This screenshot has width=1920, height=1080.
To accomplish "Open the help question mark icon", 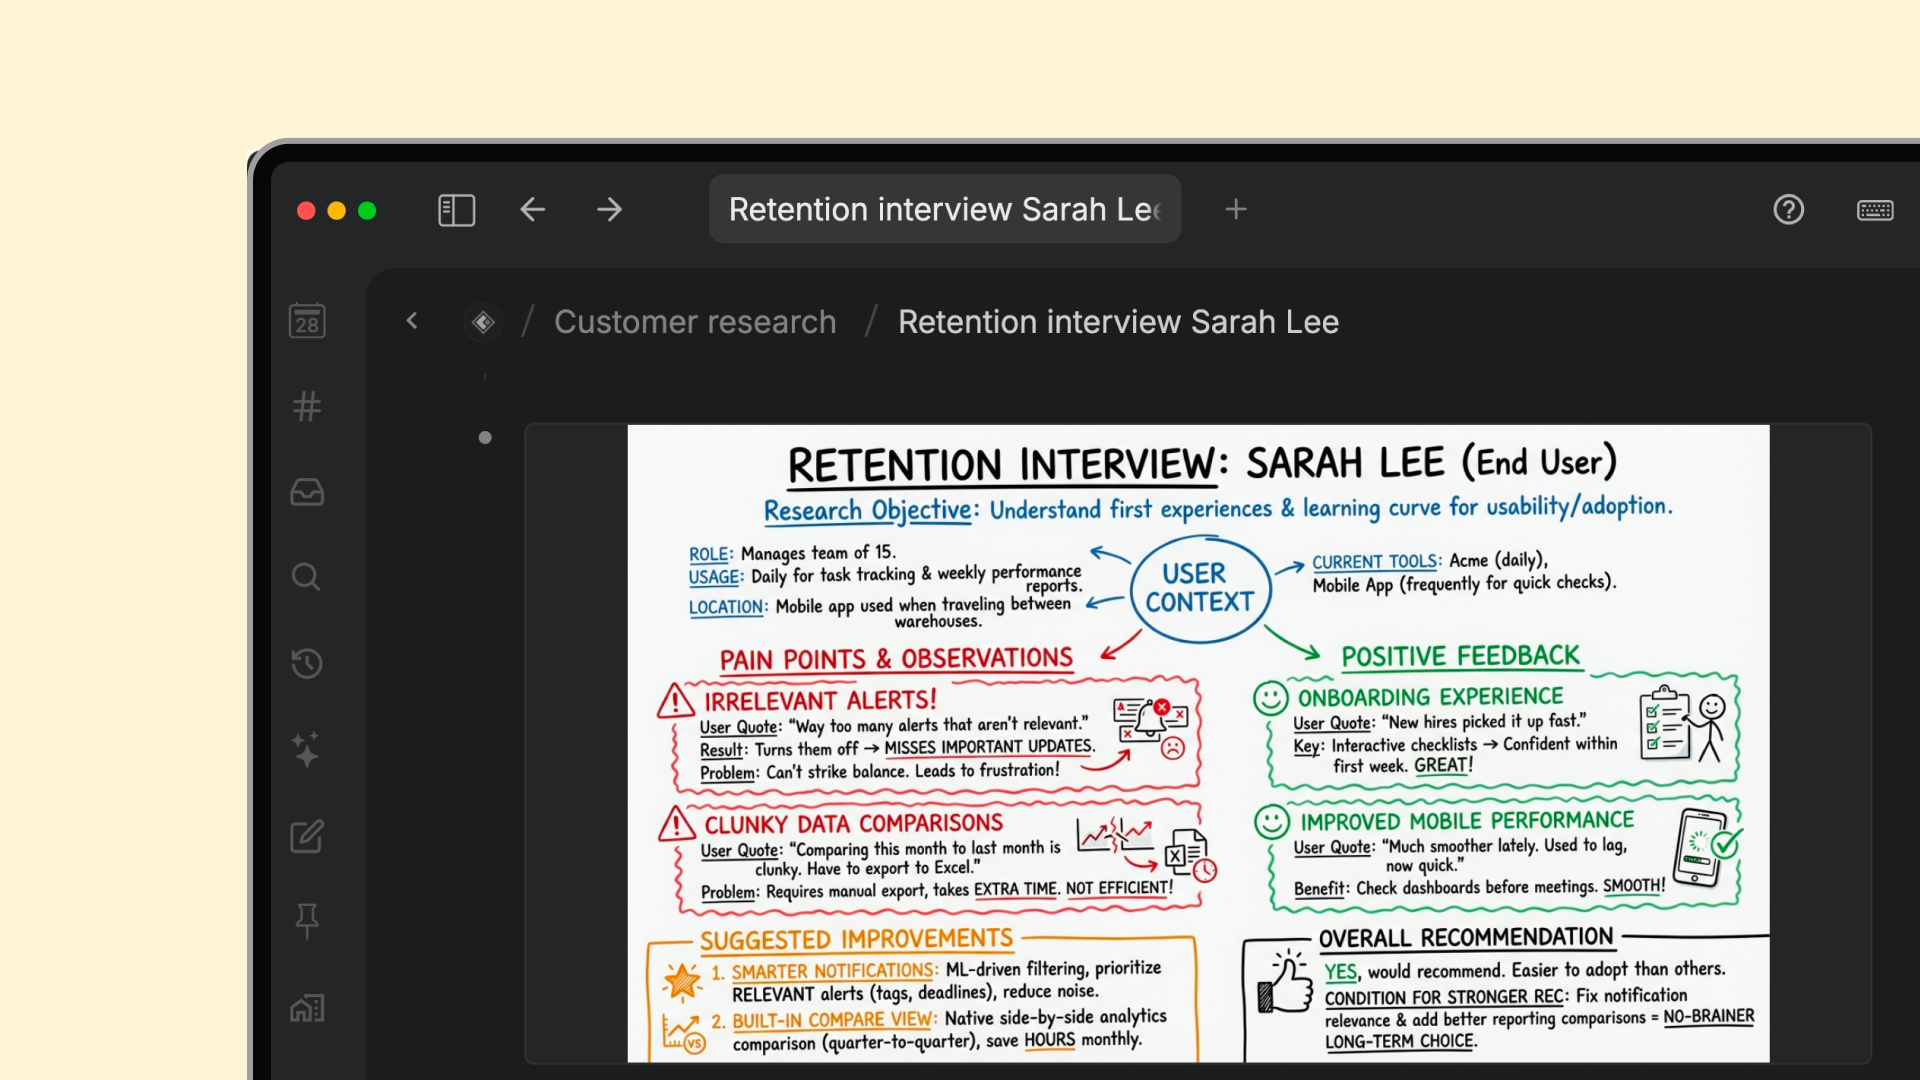I will click(x=1788, y=210).
